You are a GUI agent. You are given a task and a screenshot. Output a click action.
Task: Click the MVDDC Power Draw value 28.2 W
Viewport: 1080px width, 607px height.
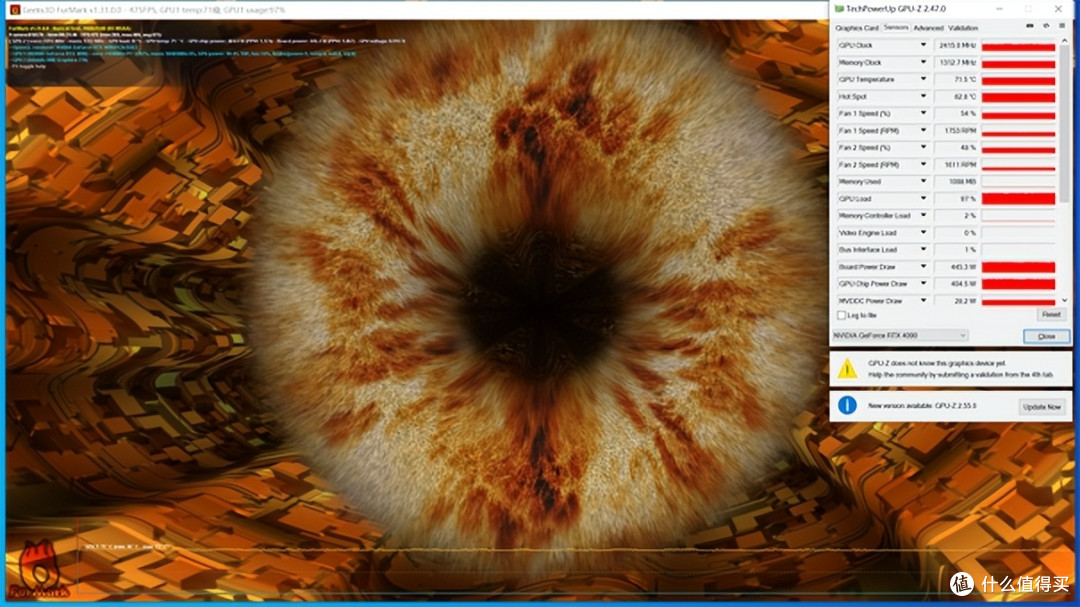[964, 301]
